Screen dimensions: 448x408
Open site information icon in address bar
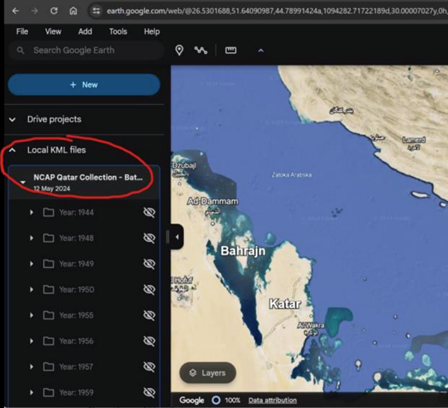click(x=96, y=11)
